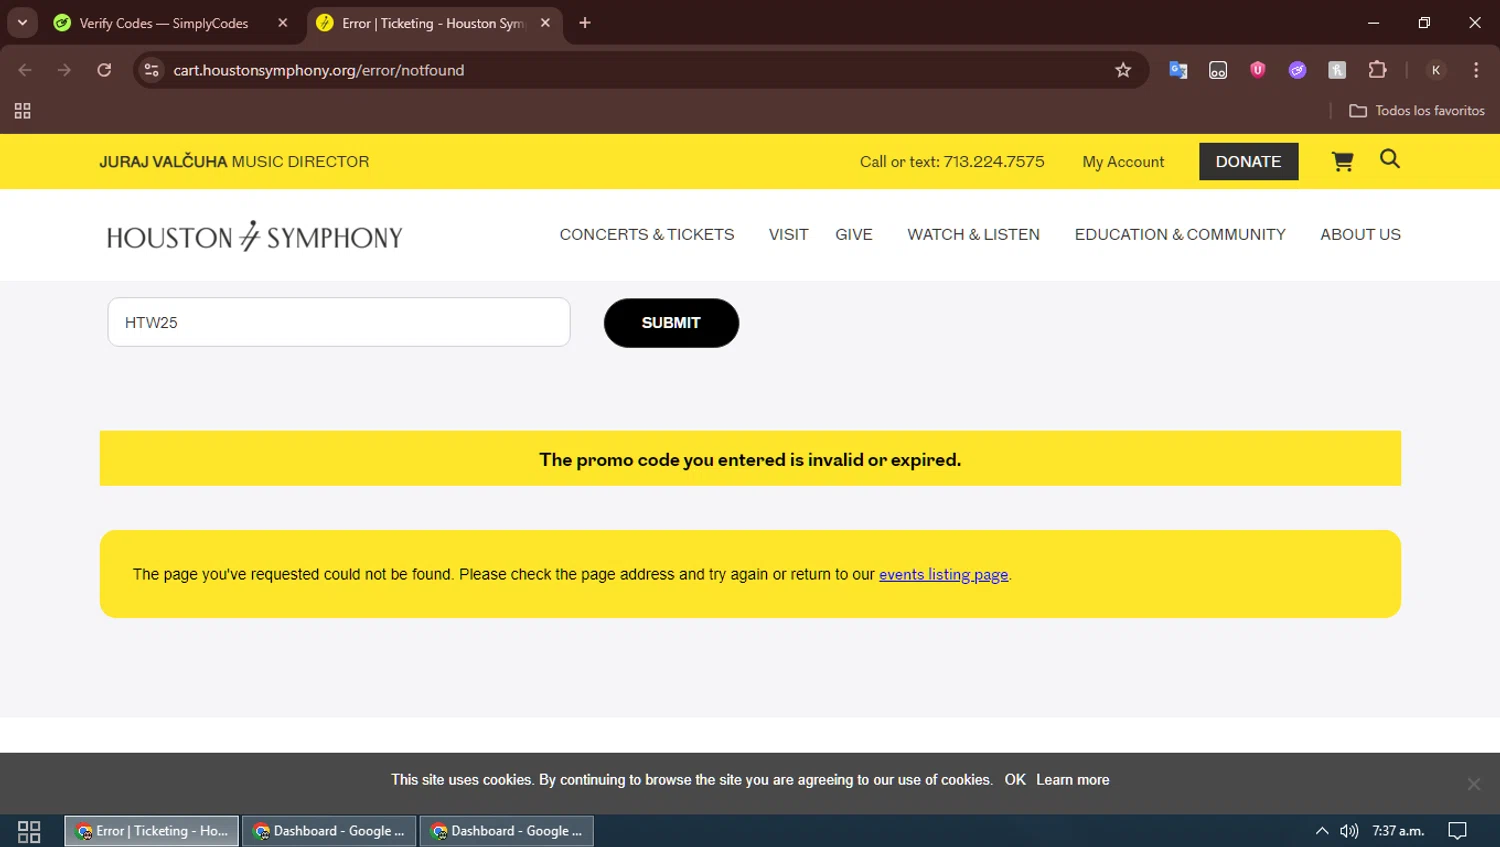The height and width of the screenshot is (847, 1500).
Task: View site information icon in address bar
Action: pos(152,70)
